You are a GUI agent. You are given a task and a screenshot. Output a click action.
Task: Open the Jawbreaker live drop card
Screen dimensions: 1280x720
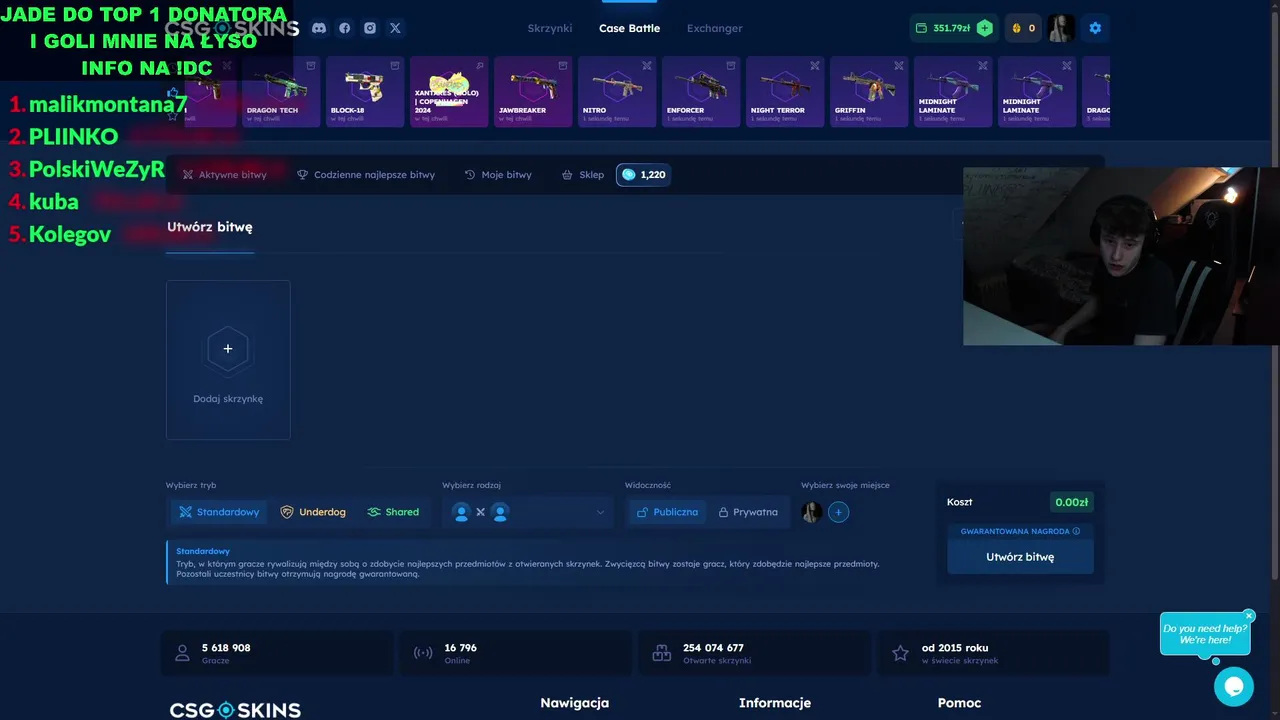(x=533, y=92)
